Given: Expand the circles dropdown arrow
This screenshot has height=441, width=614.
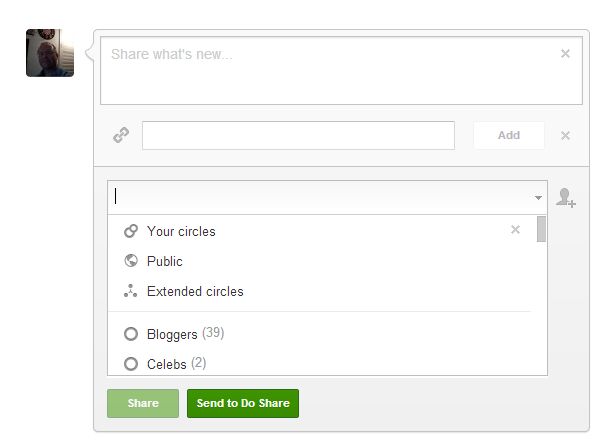Looking at the screenshot, I should pos(538,198).
